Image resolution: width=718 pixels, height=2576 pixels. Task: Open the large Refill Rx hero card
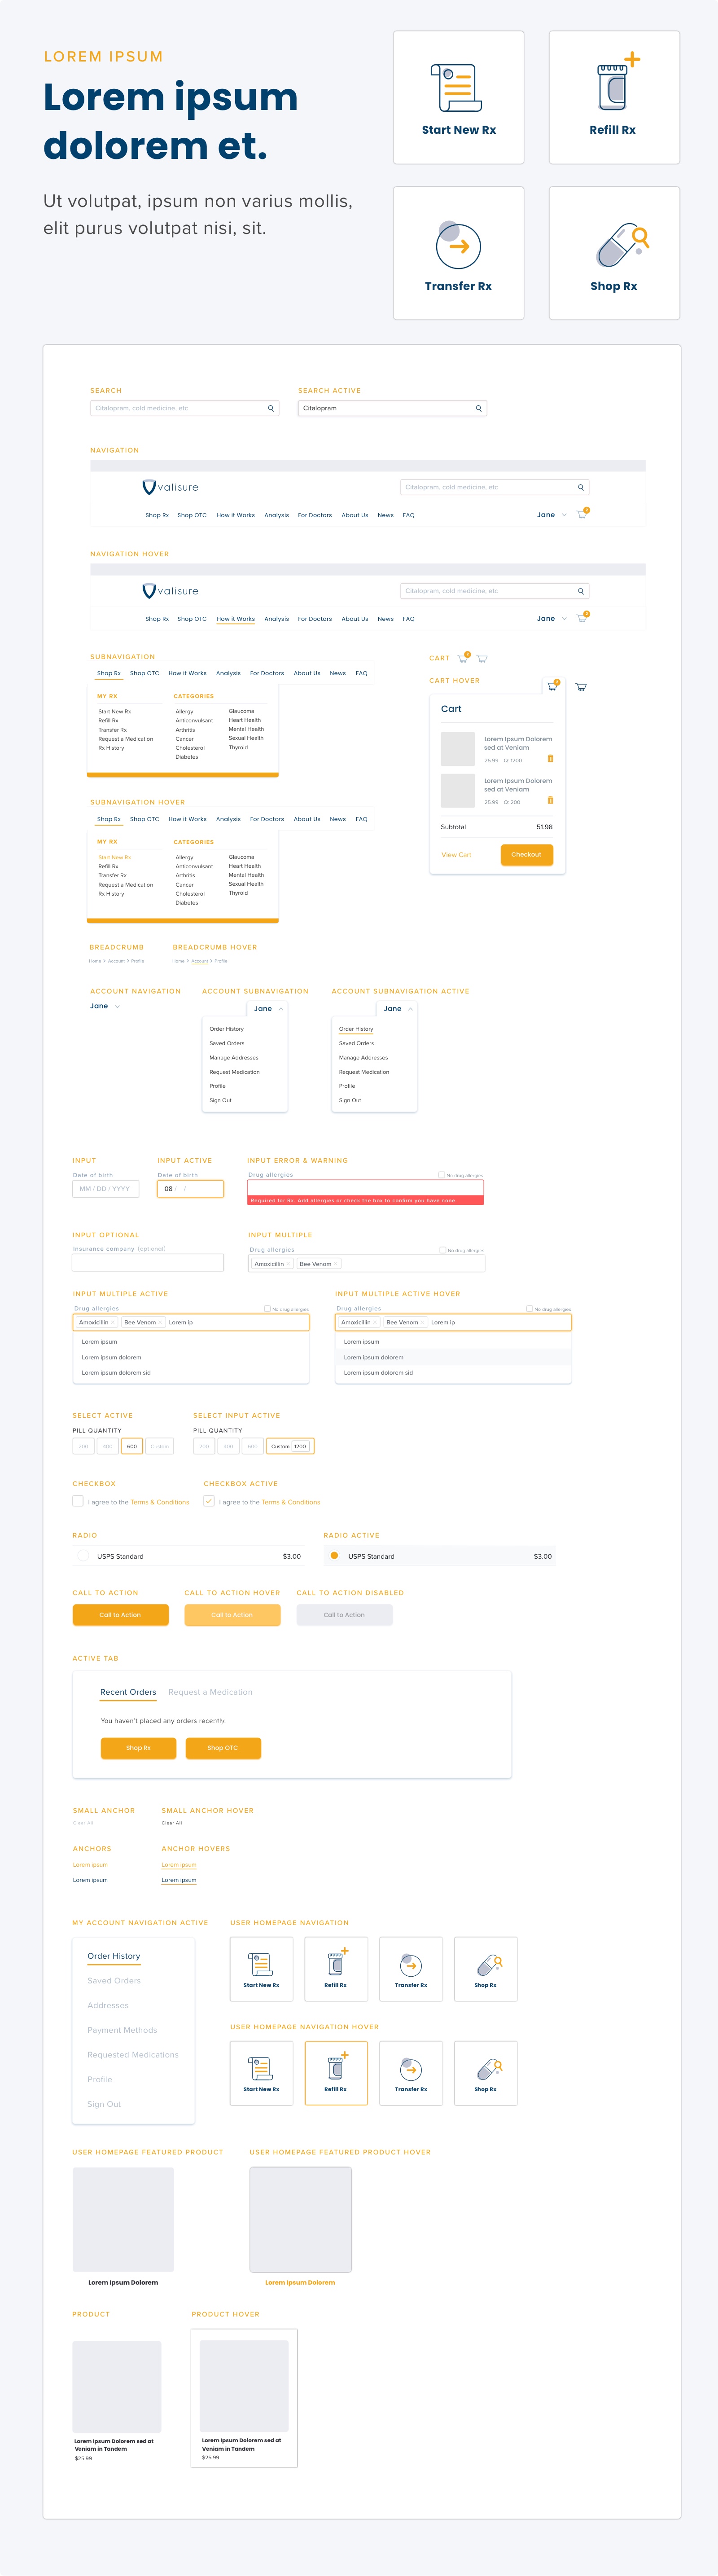click(614, 97)
